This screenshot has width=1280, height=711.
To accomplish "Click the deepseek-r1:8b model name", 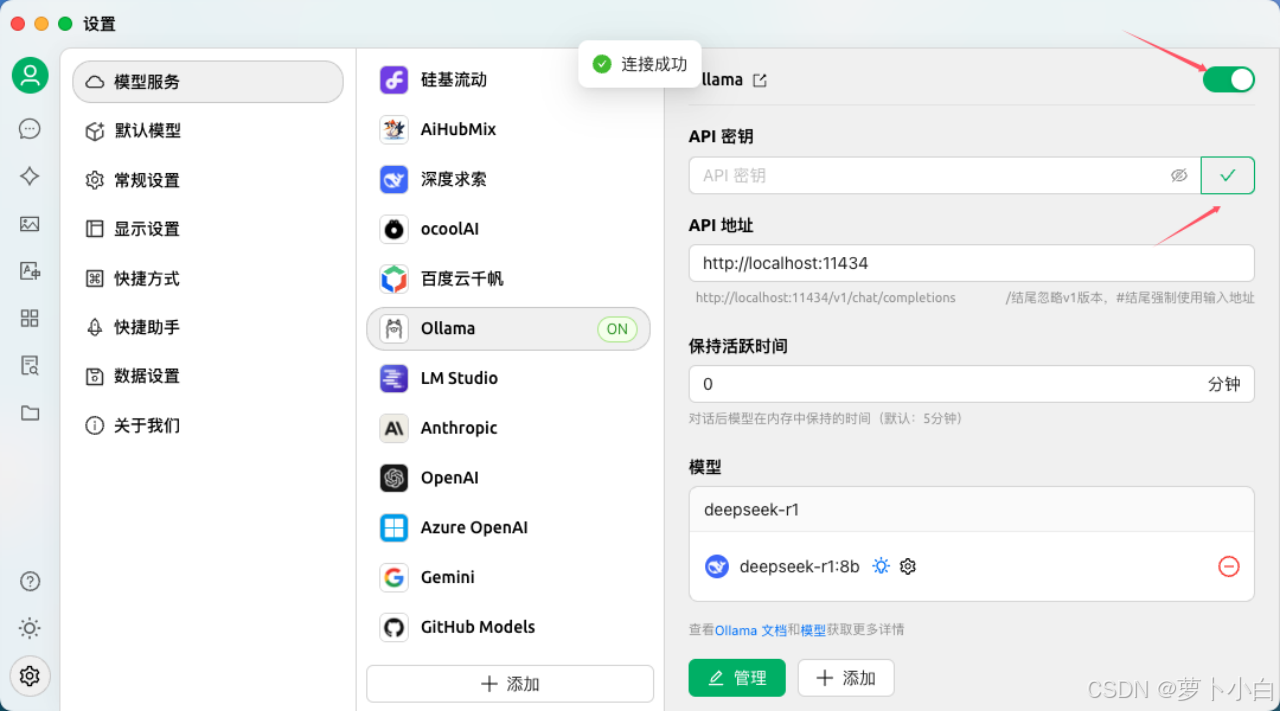I will [799, 567].
